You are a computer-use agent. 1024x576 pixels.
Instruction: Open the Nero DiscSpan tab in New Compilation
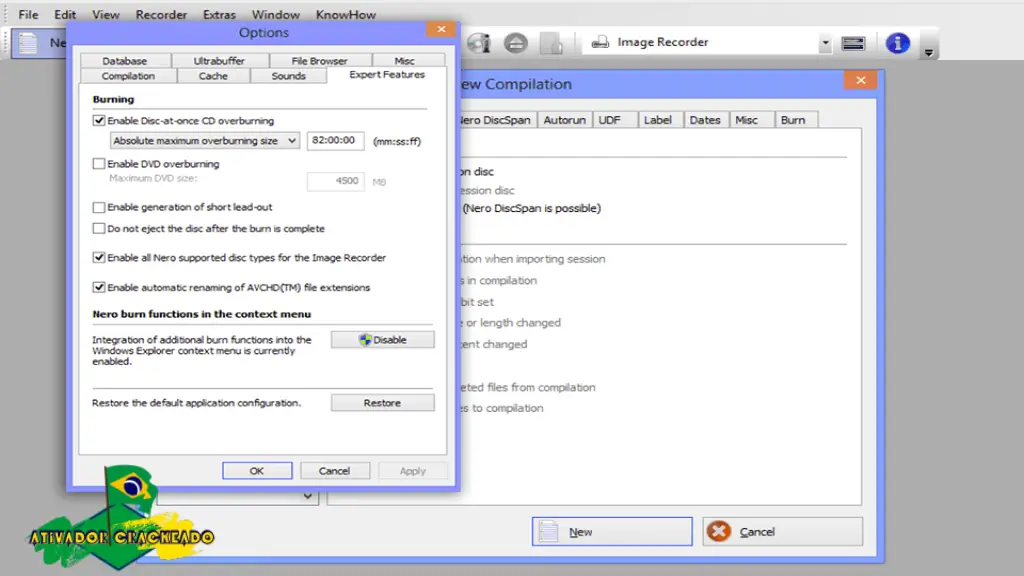coord(499,120)
